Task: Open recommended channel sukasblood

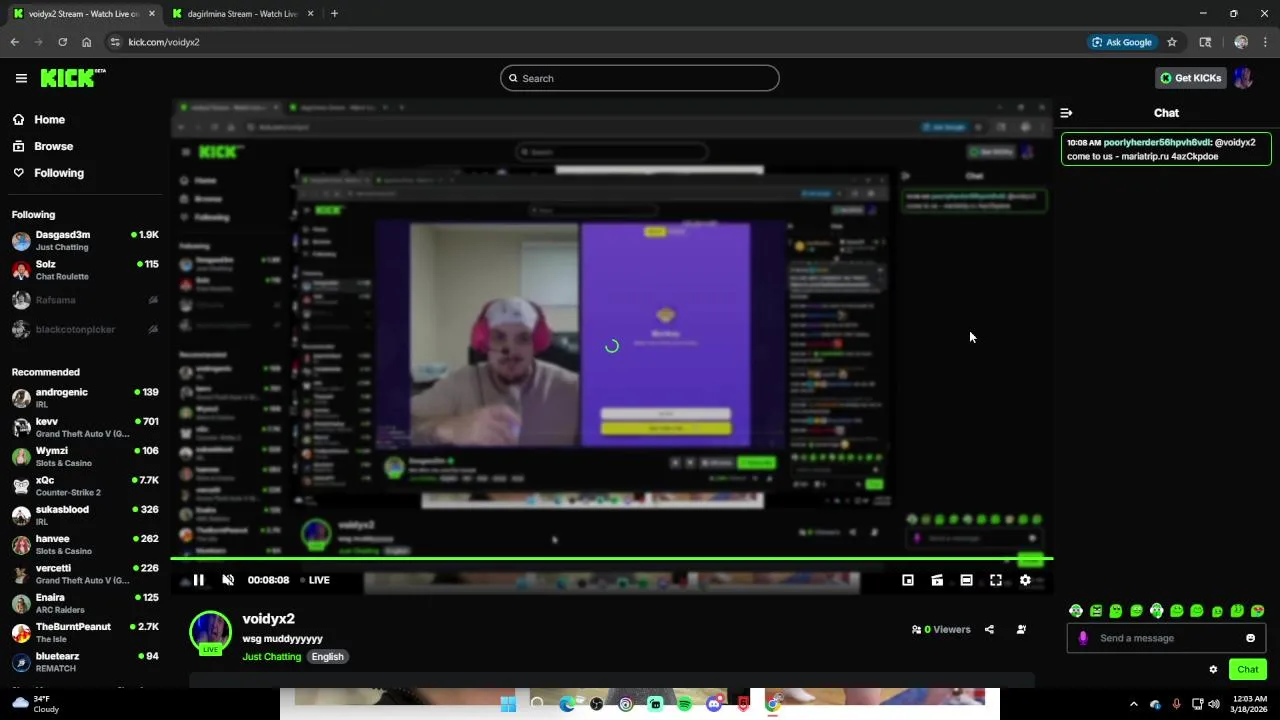Action: point(85,515)
